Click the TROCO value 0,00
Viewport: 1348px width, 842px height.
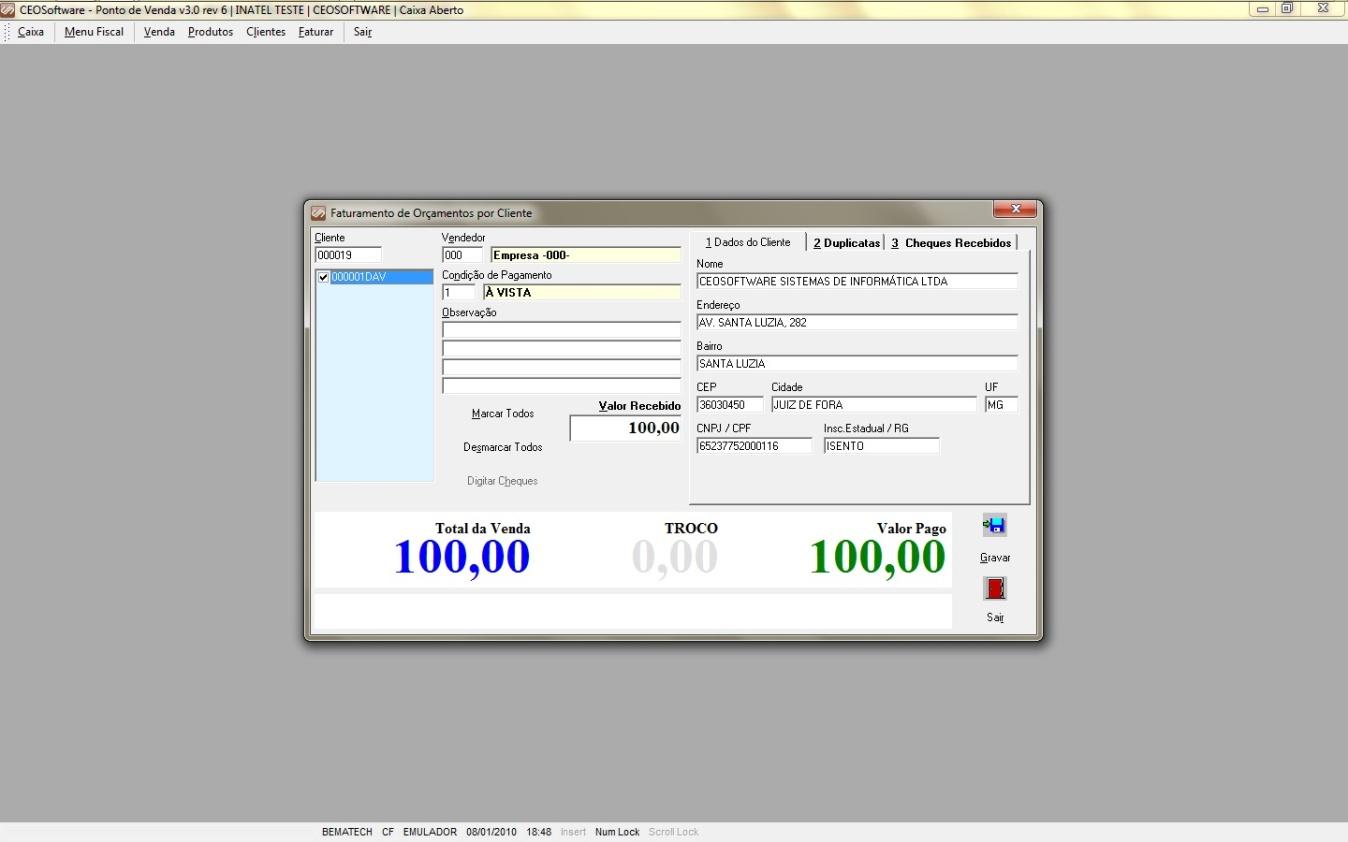click(675, 557)
